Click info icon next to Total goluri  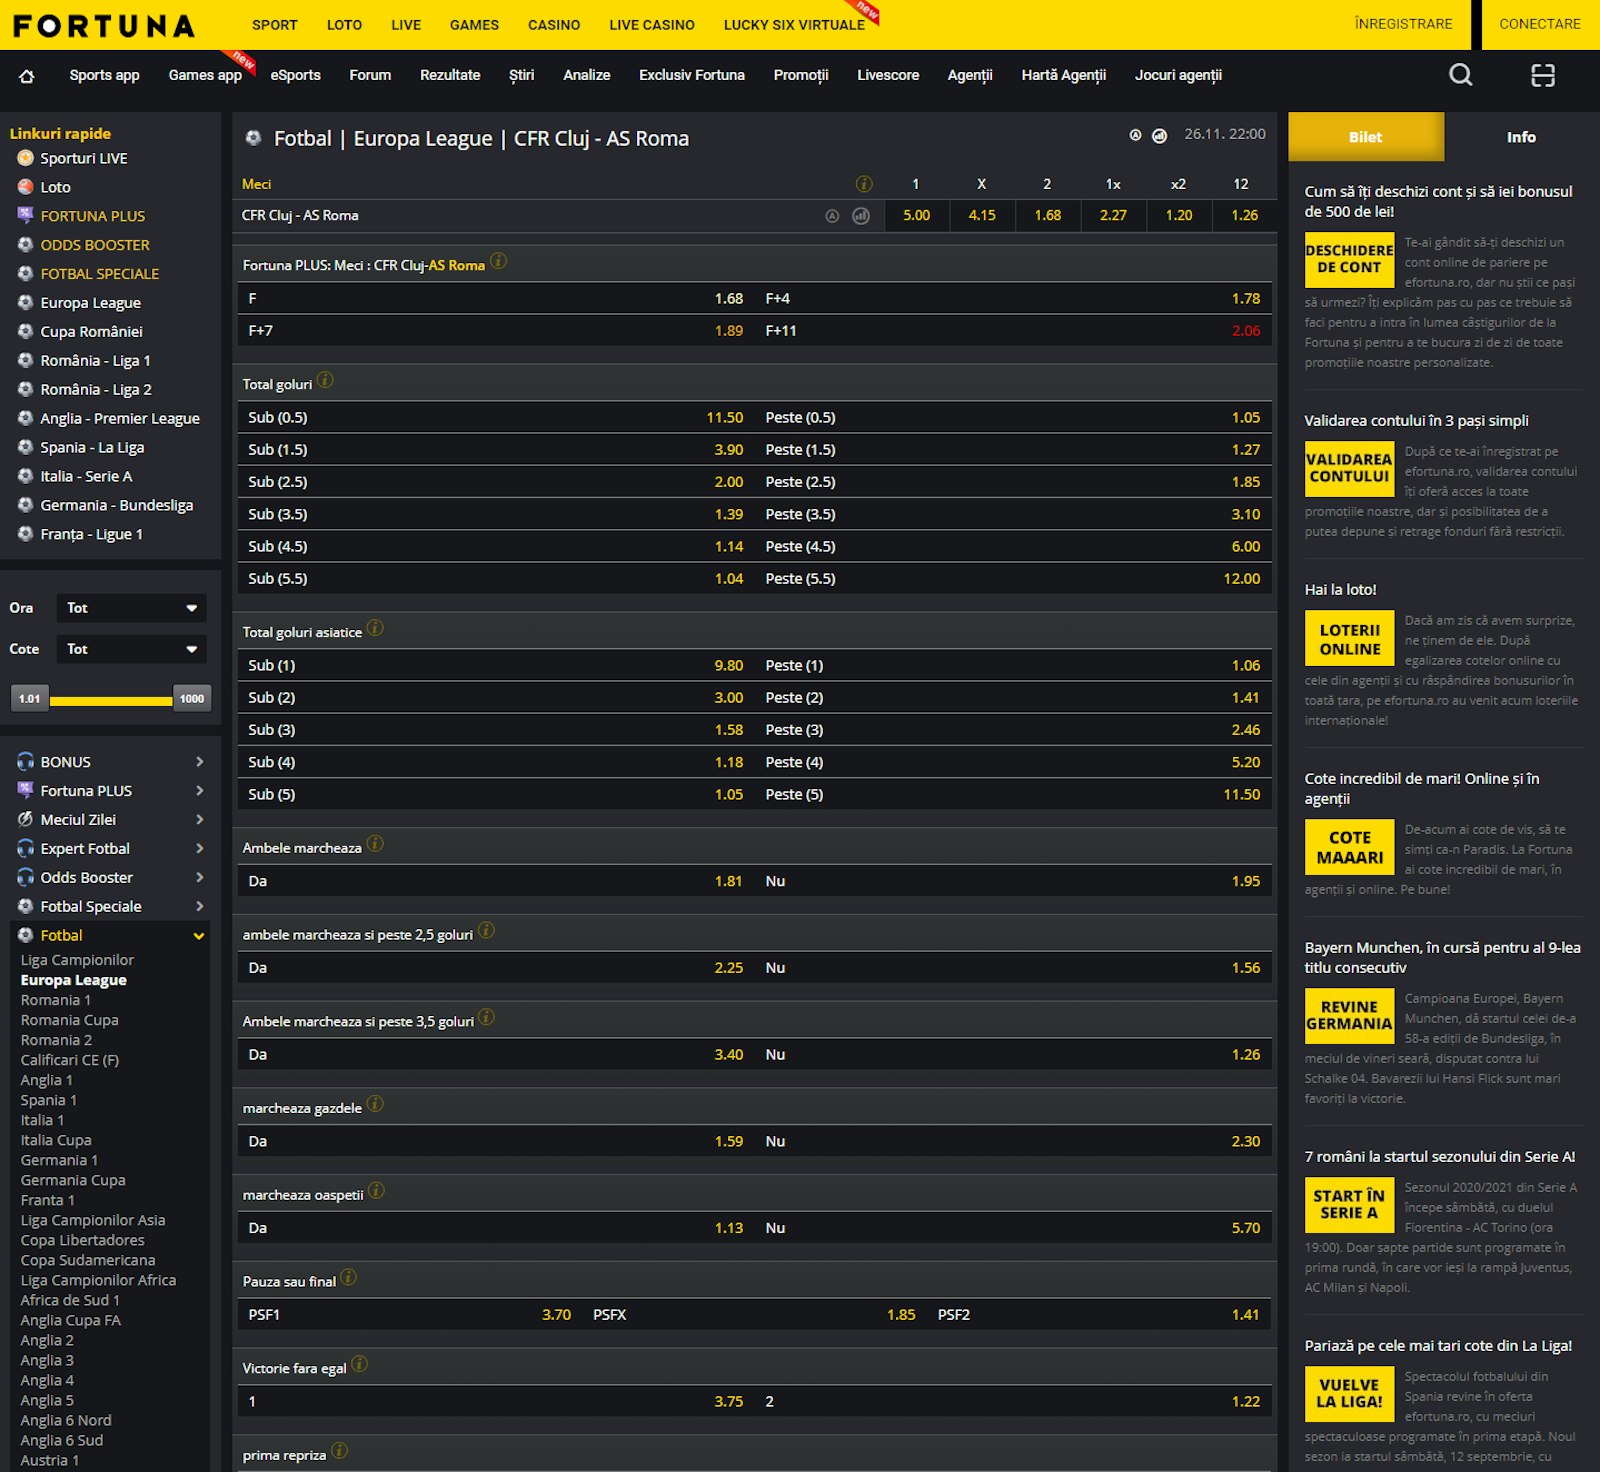(x=325, y=381)
